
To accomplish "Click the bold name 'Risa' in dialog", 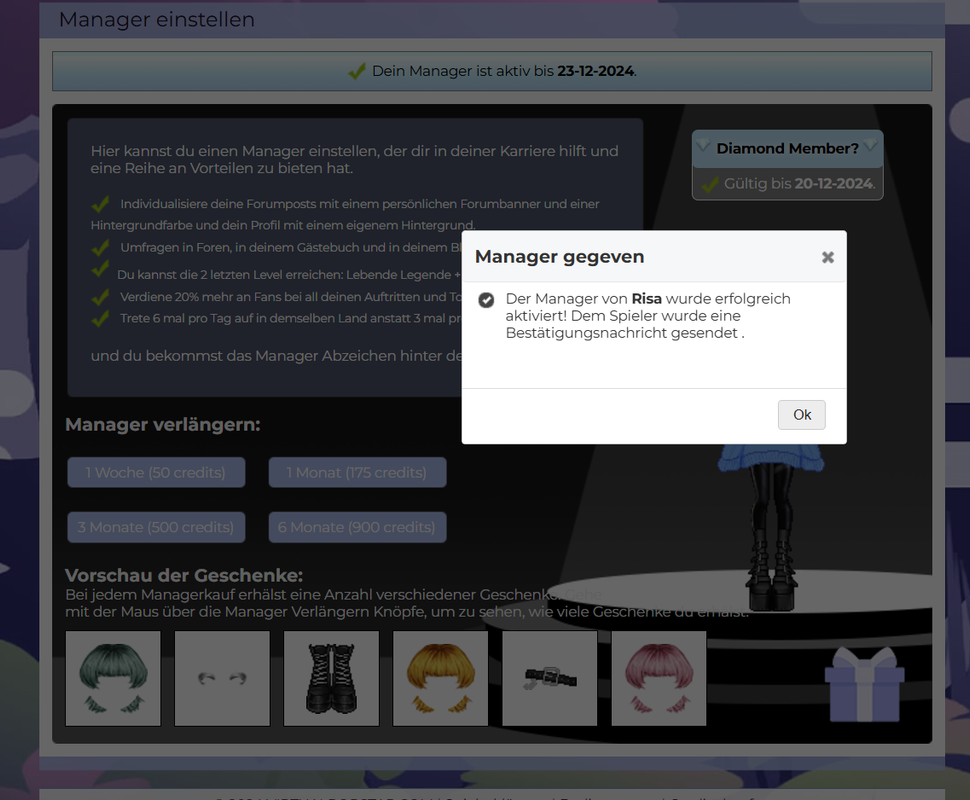I will [x=646, y=299].
